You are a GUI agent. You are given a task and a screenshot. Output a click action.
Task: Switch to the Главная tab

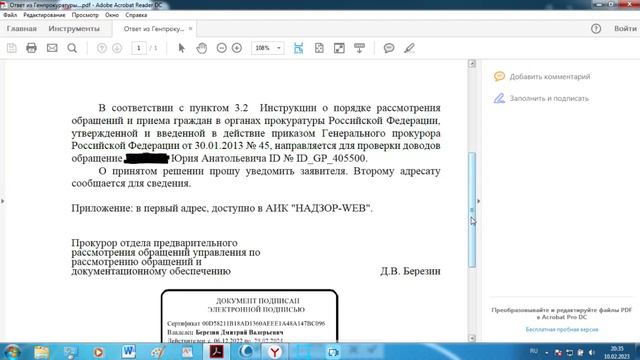click(22, 29)
